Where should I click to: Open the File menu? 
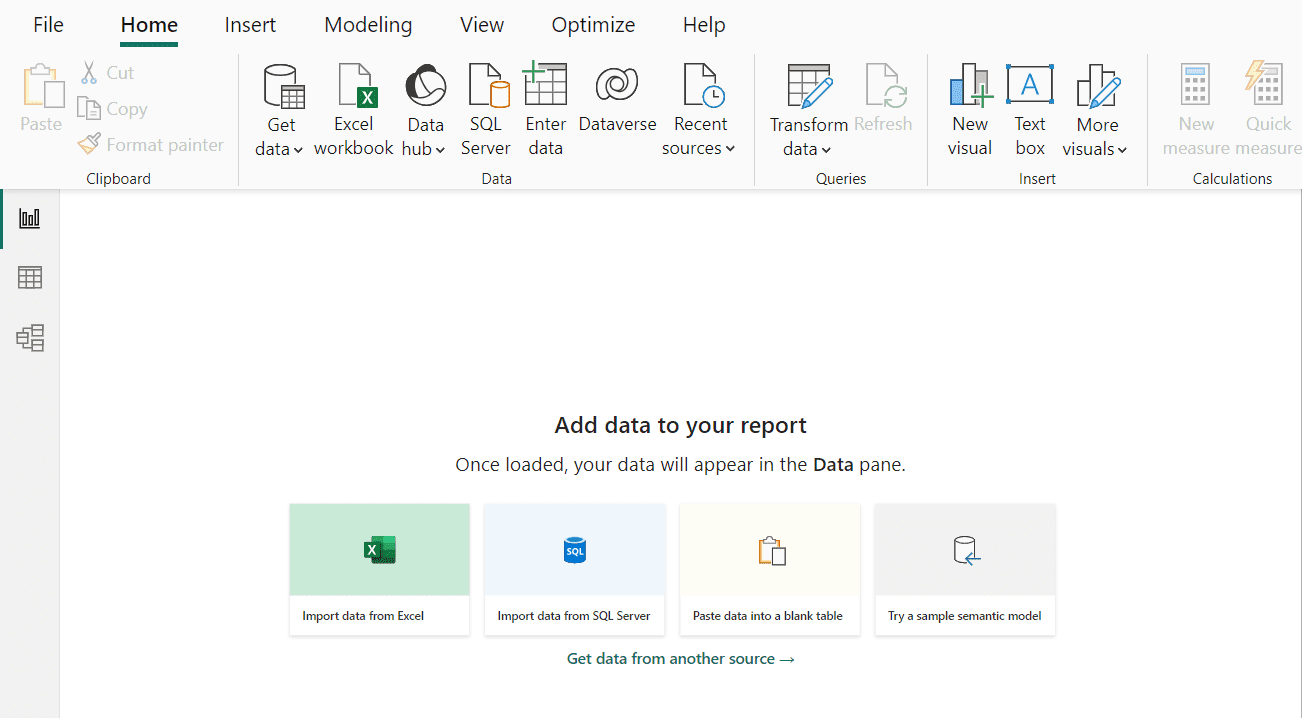tap(48, 25)
